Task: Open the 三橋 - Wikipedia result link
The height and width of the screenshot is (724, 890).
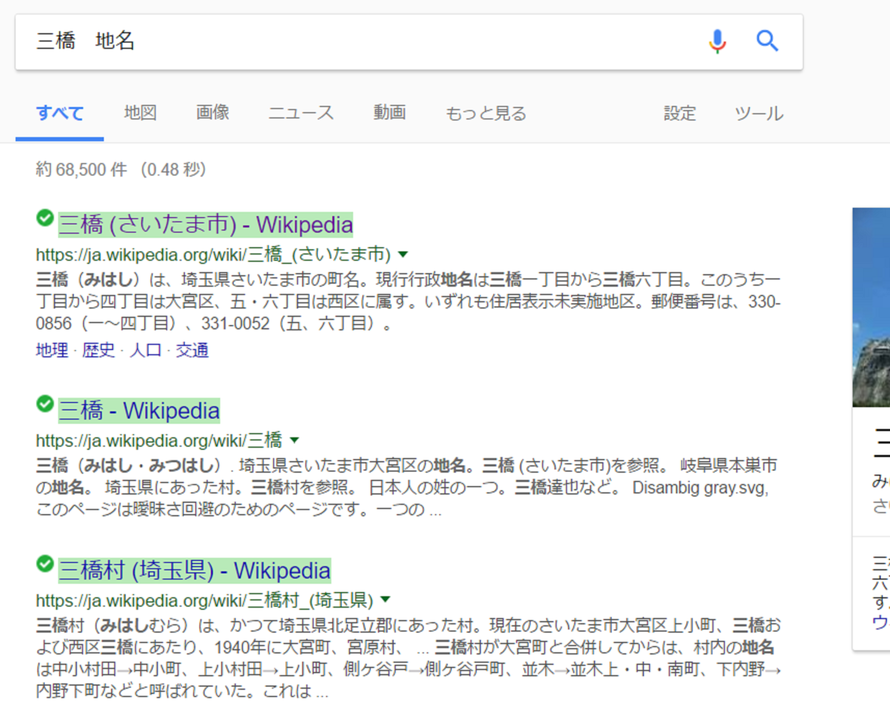Action: coord(139,411)
